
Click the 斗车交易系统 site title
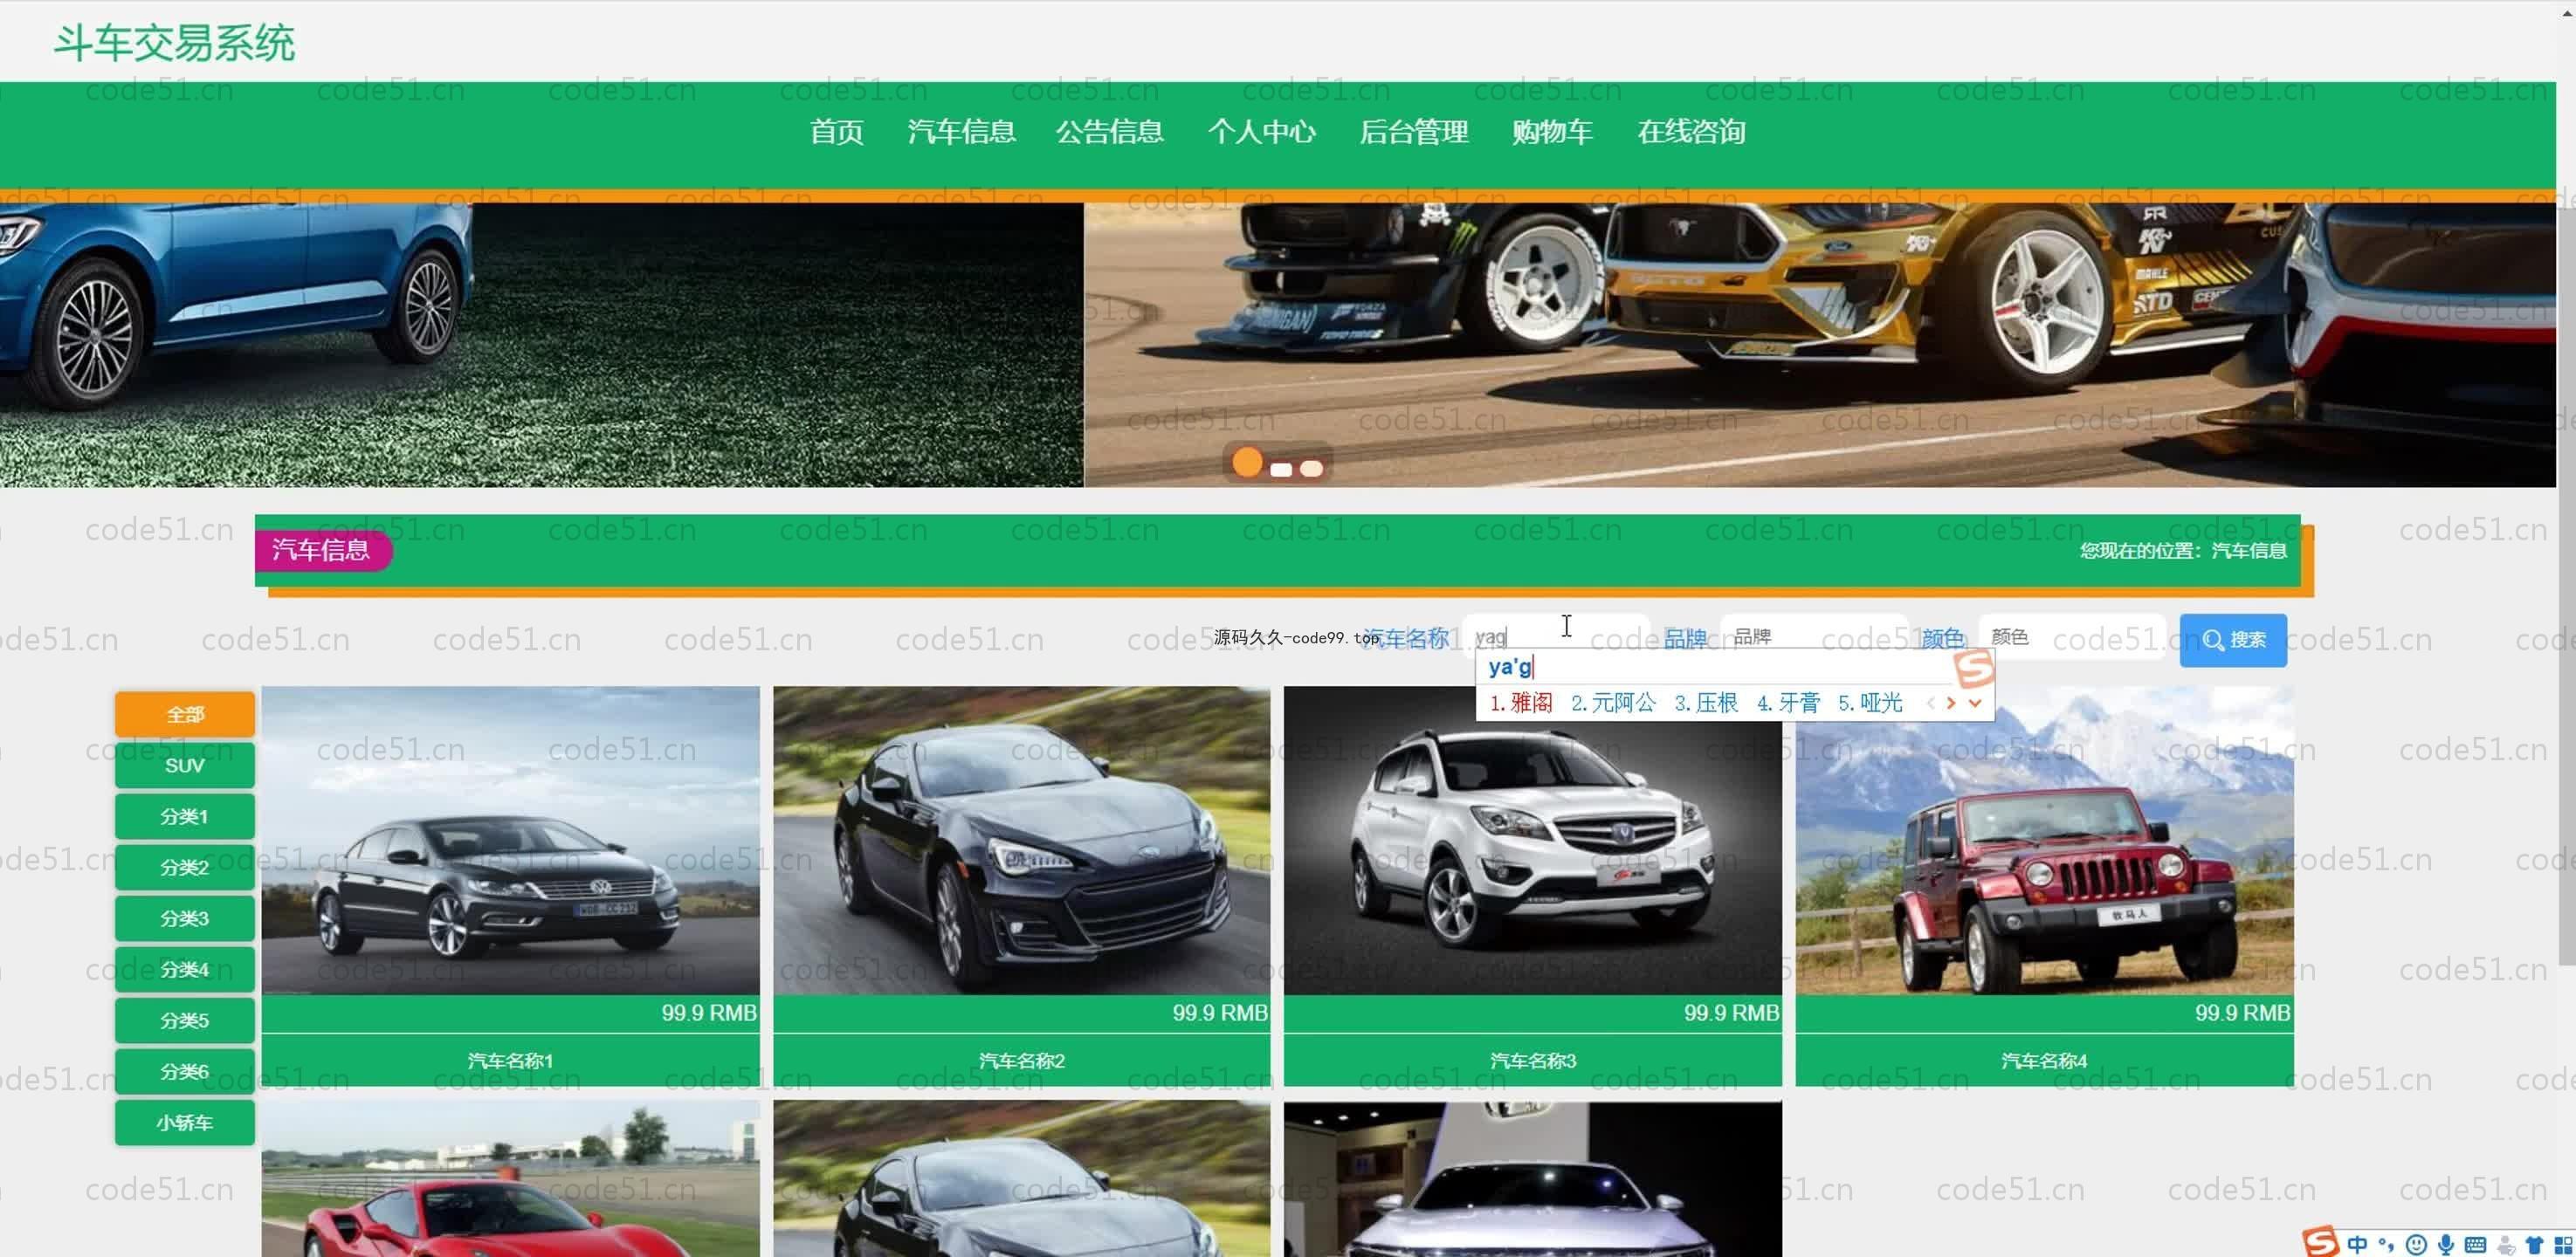[x=174, y=43]
